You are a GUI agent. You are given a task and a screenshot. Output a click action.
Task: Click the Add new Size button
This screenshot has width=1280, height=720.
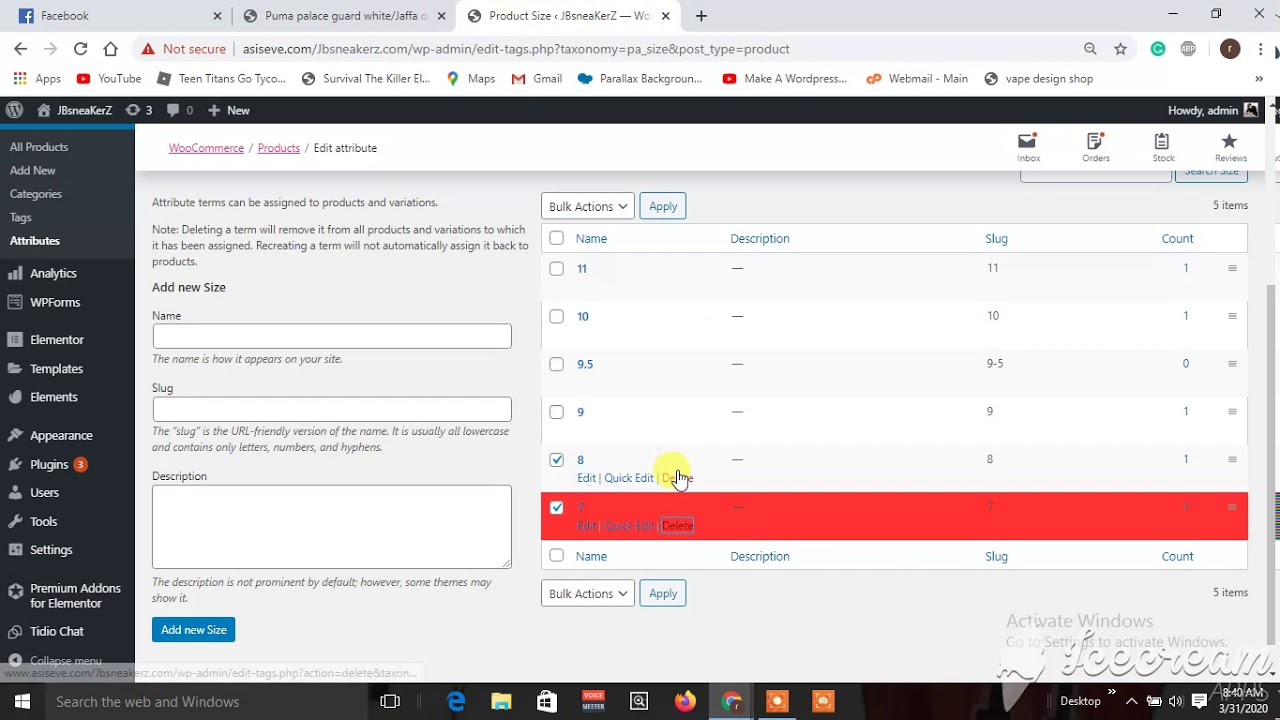pyautogui.click(x=194, y=630)
